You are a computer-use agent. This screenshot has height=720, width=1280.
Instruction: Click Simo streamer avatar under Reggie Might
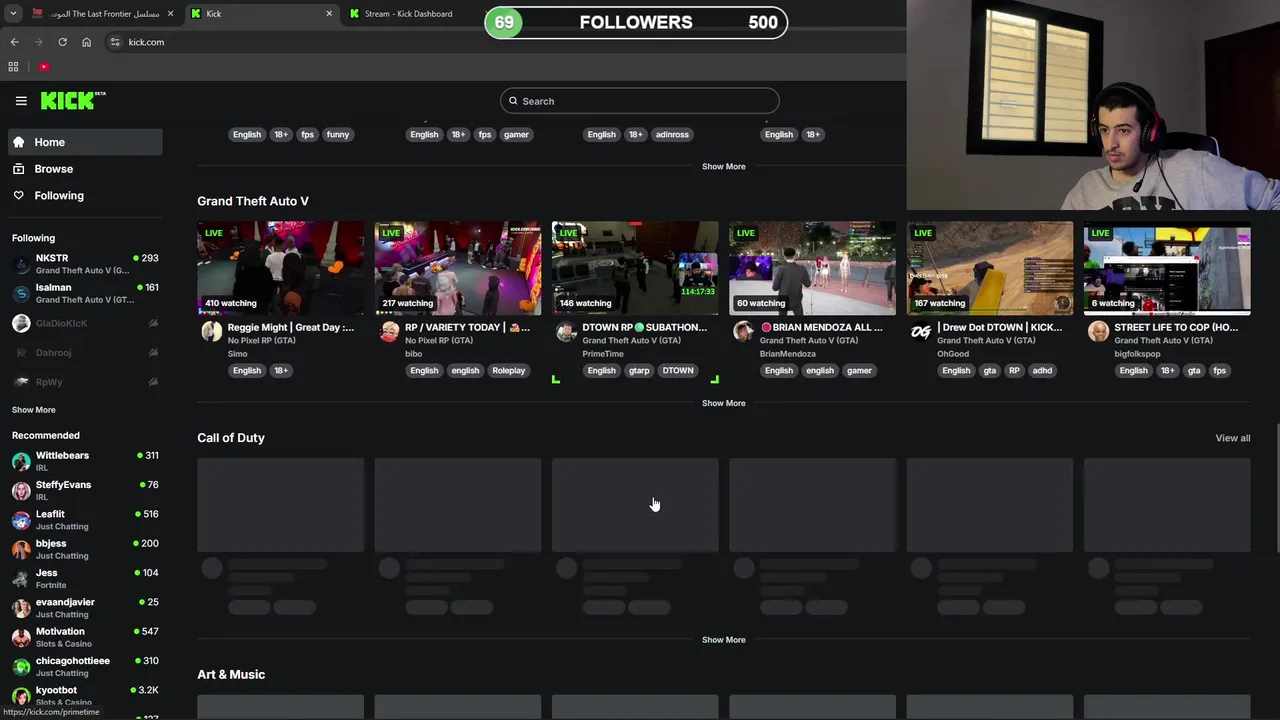coord(212,332)
